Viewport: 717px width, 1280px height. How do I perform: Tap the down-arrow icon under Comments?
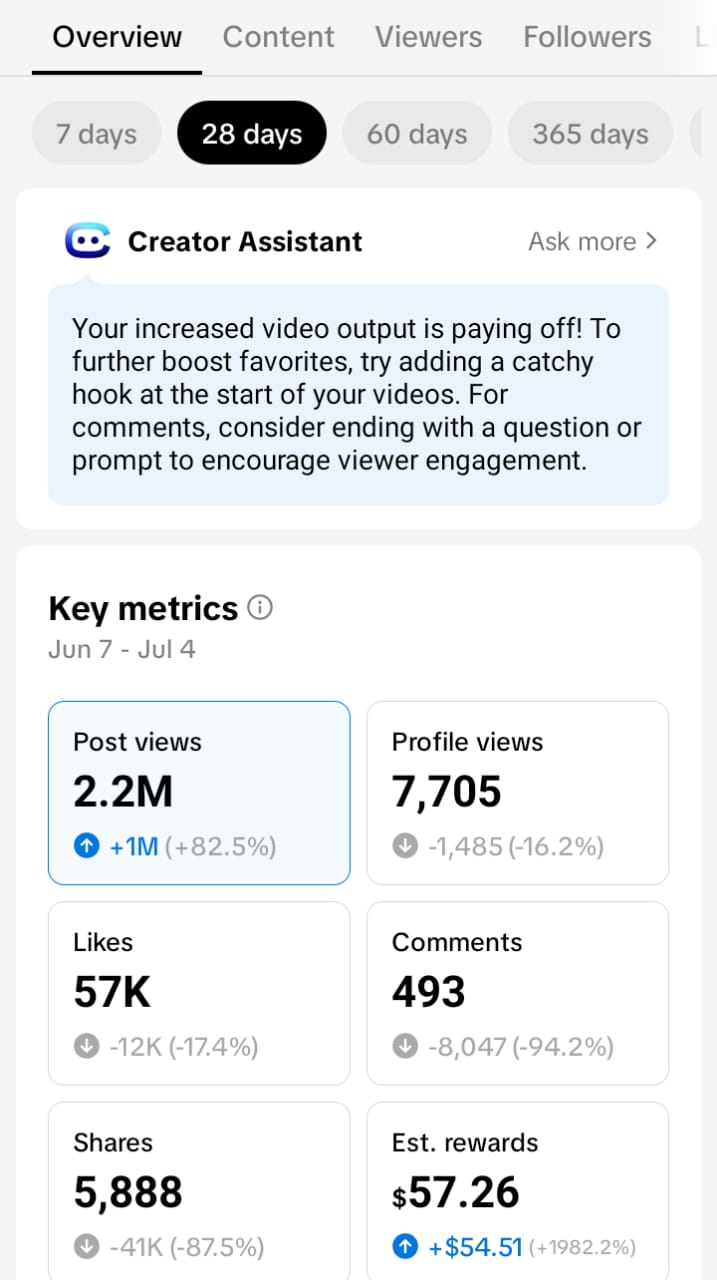[405, 1047]
